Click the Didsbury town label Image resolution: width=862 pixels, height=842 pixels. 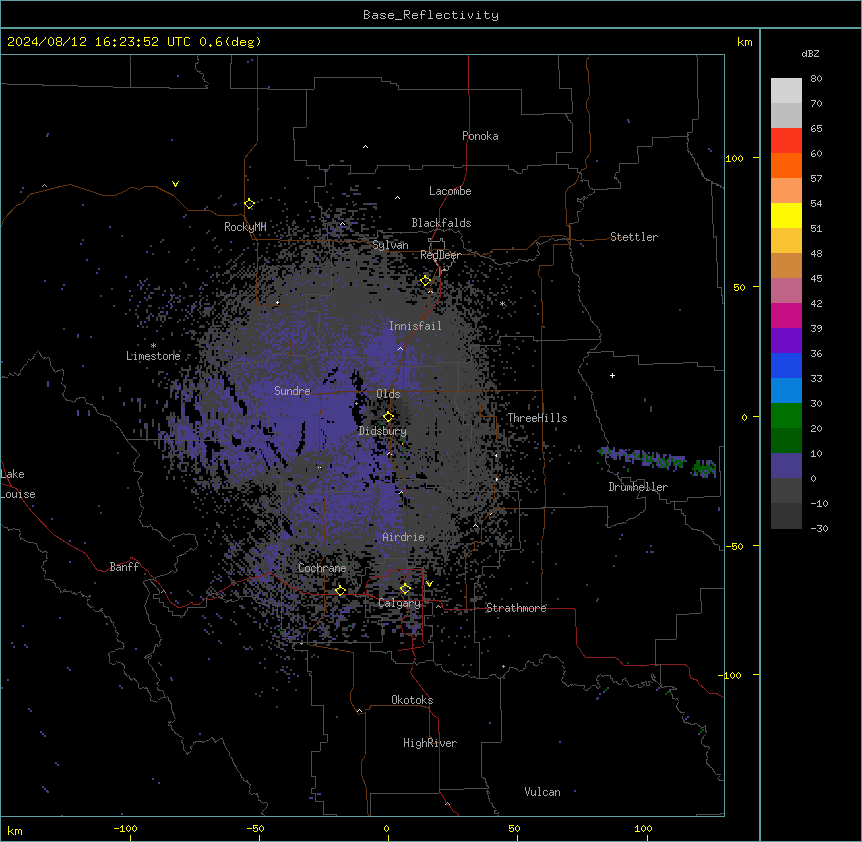point(383,431)
